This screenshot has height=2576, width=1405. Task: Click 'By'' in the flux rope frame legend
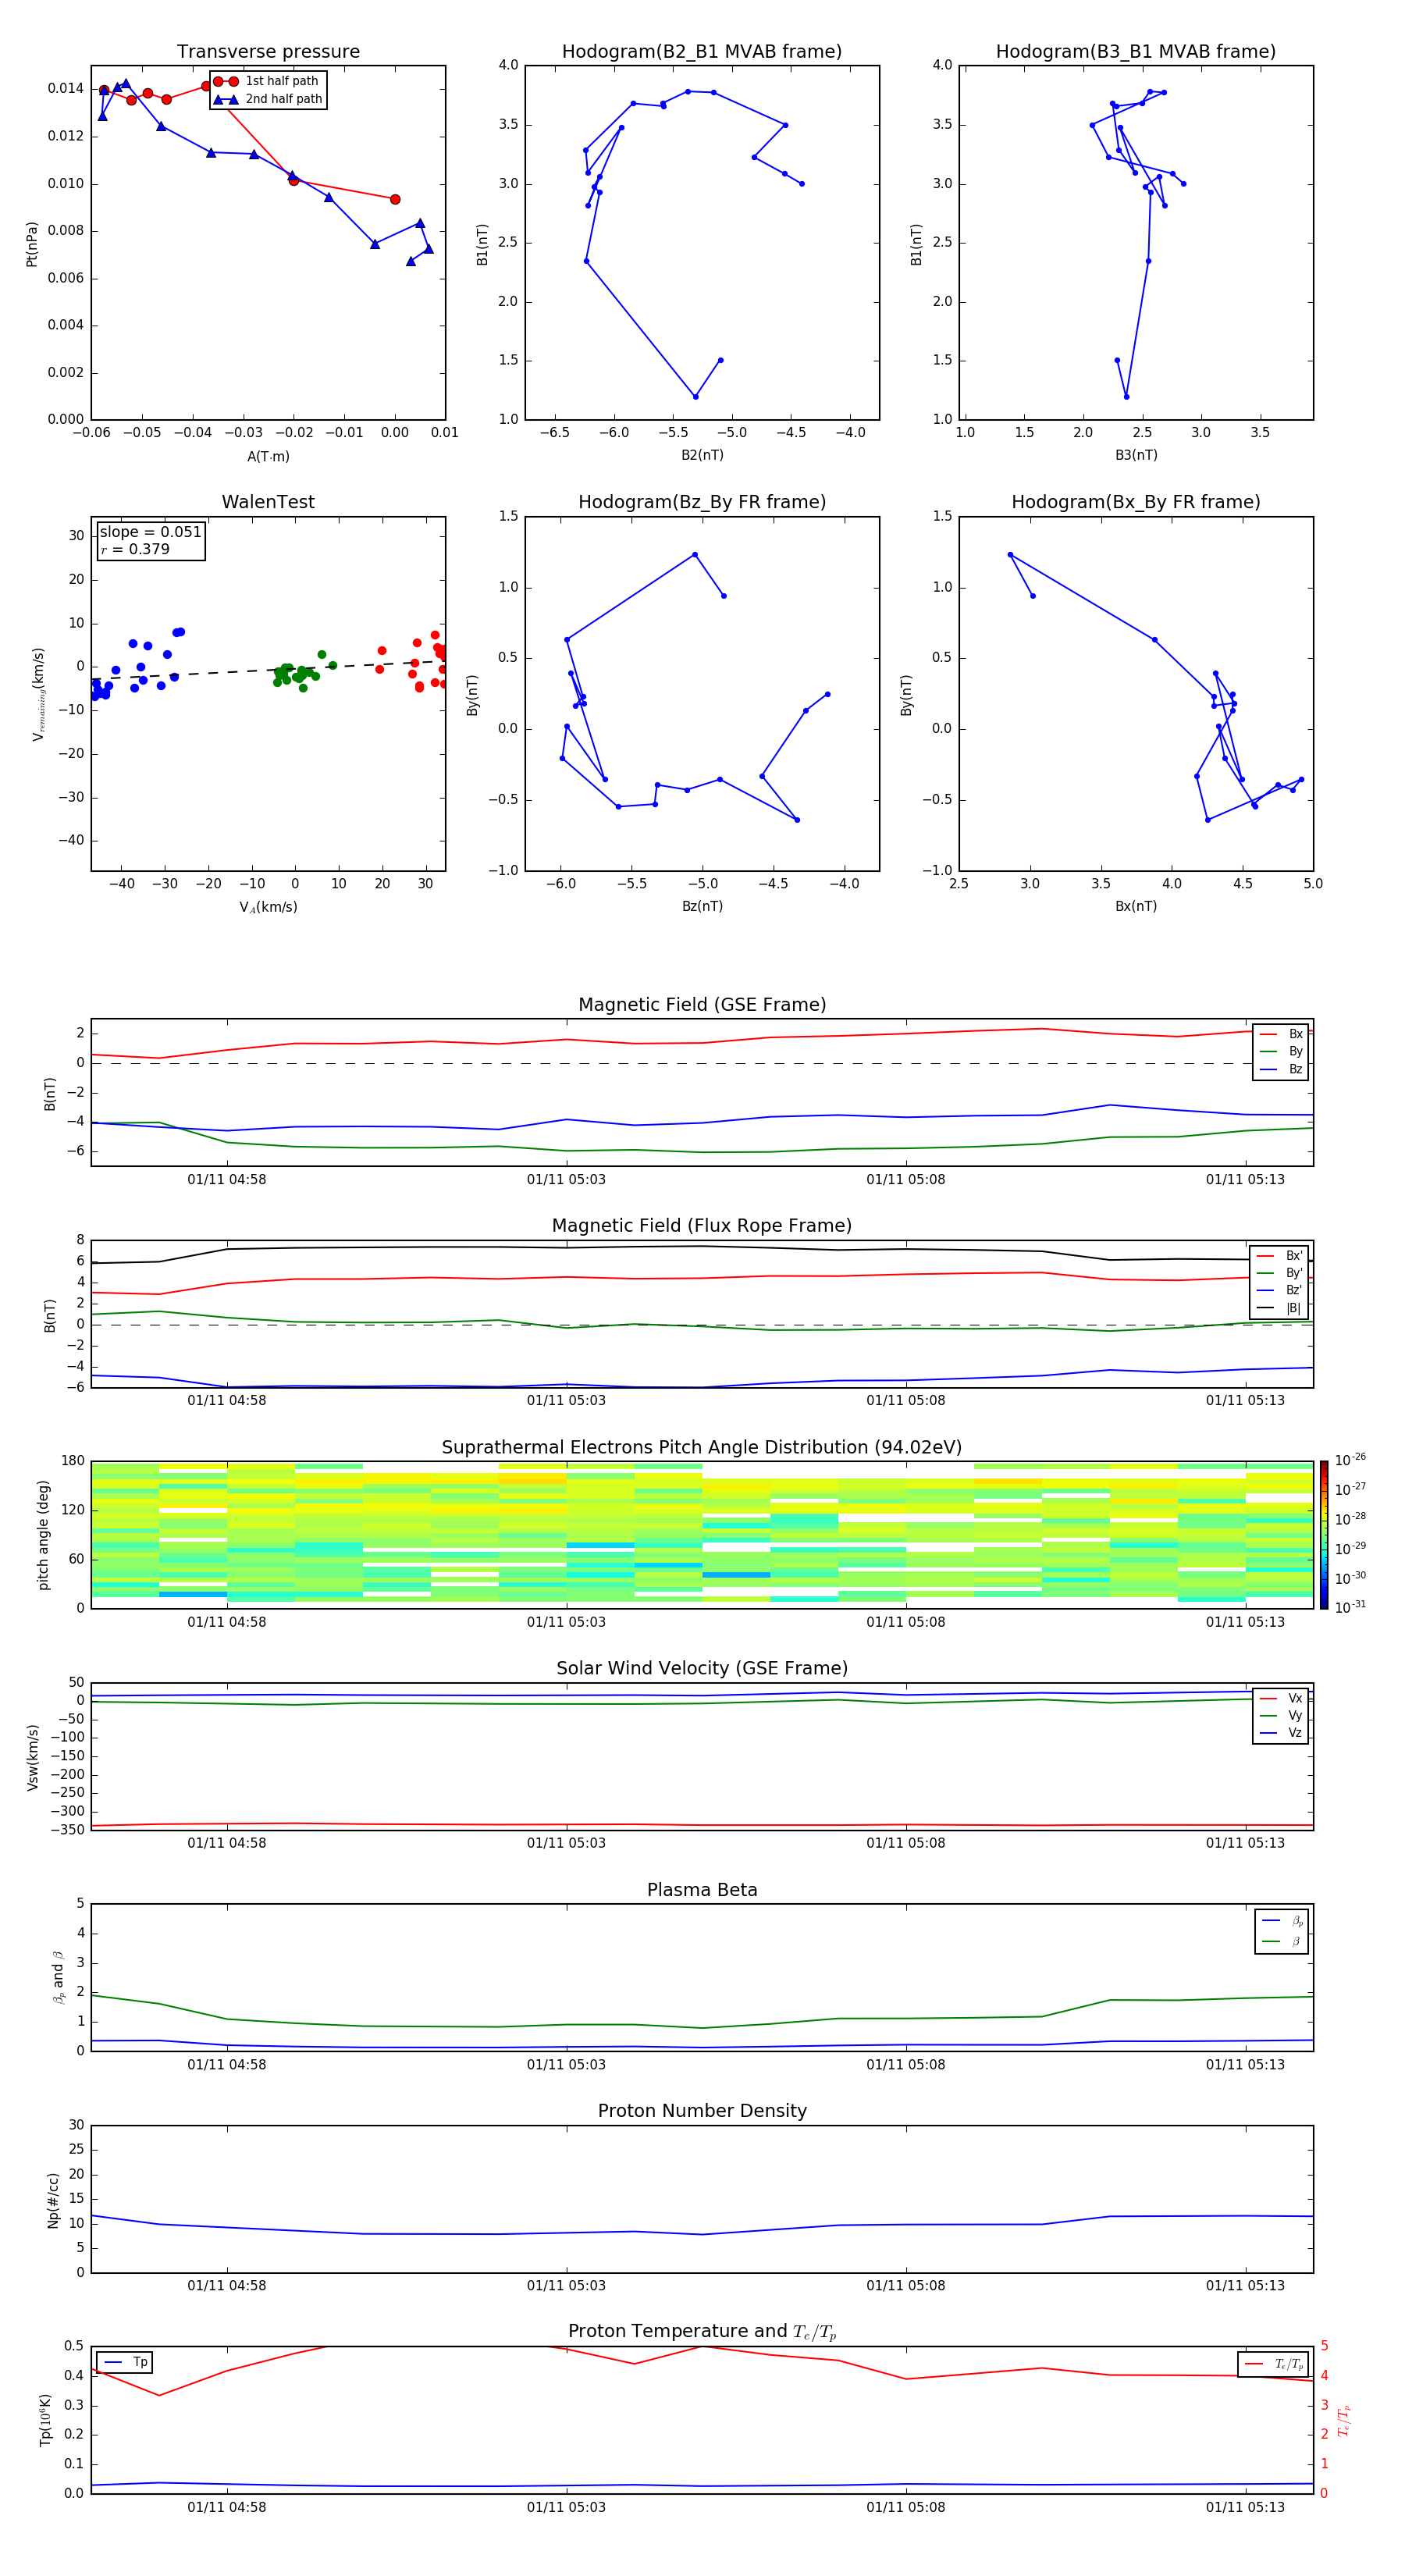pos(1294,1273)
